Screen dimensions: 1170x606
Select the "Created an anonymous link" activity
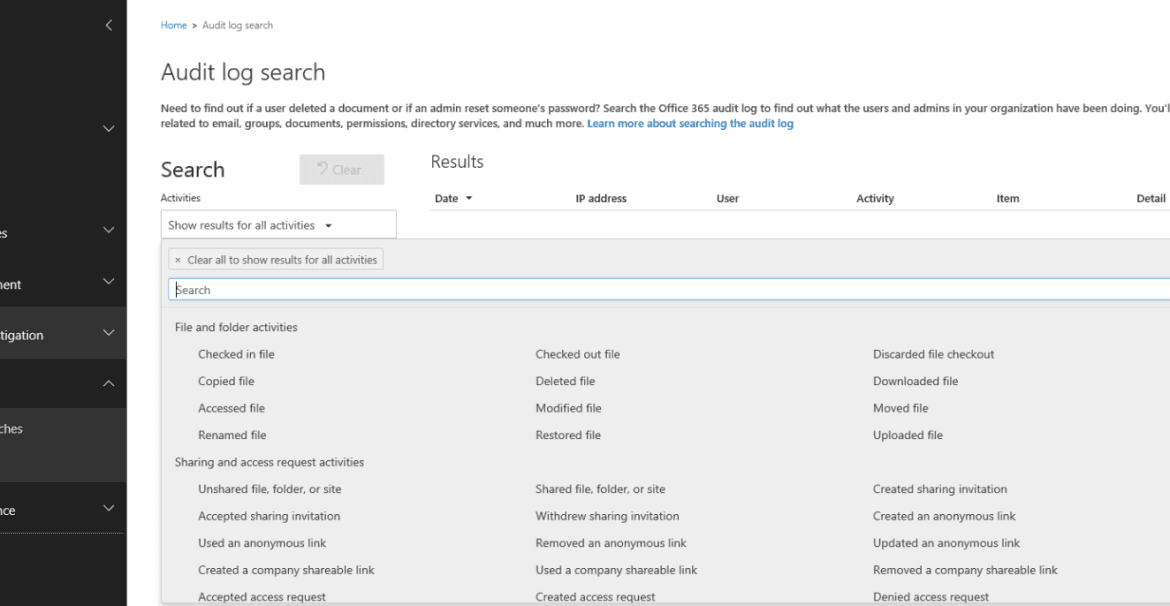944,516
